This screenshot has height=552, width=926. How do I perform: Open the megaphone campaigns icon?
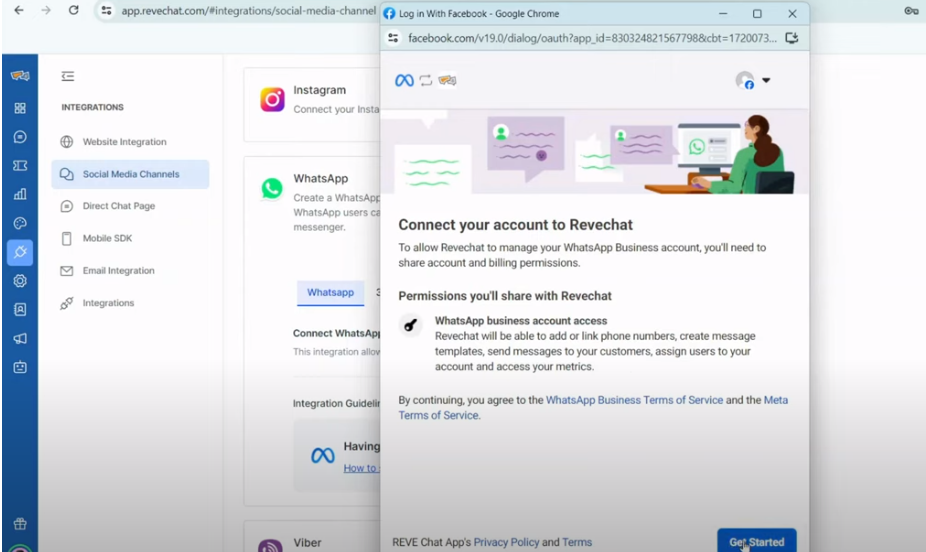20,338
